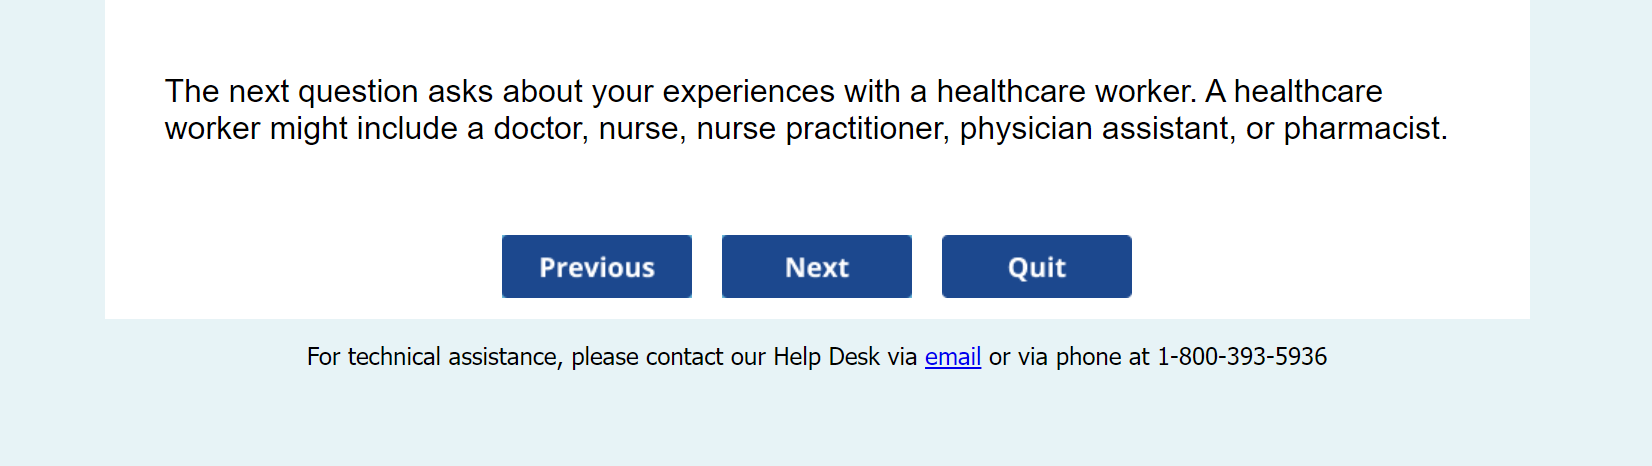Viewport: 1652px width, 466px height.
Task: Click "A healthcare" ending the first line
Action: (1294, 92)
